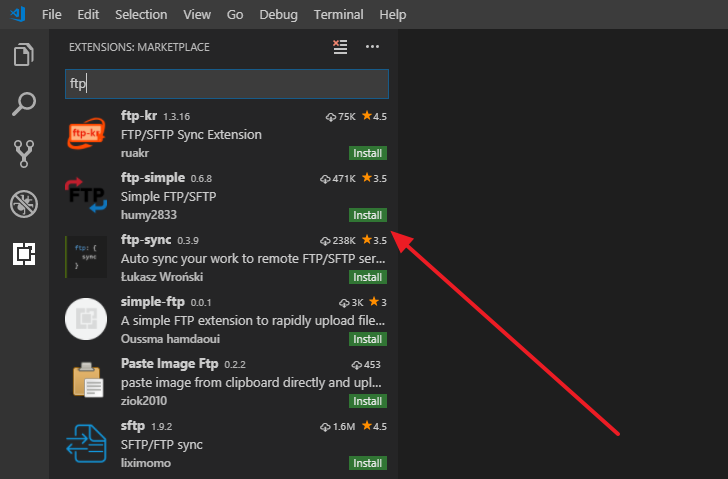
Task: Click the ftp-simple 471K download count
Action: tap(338, 179)
